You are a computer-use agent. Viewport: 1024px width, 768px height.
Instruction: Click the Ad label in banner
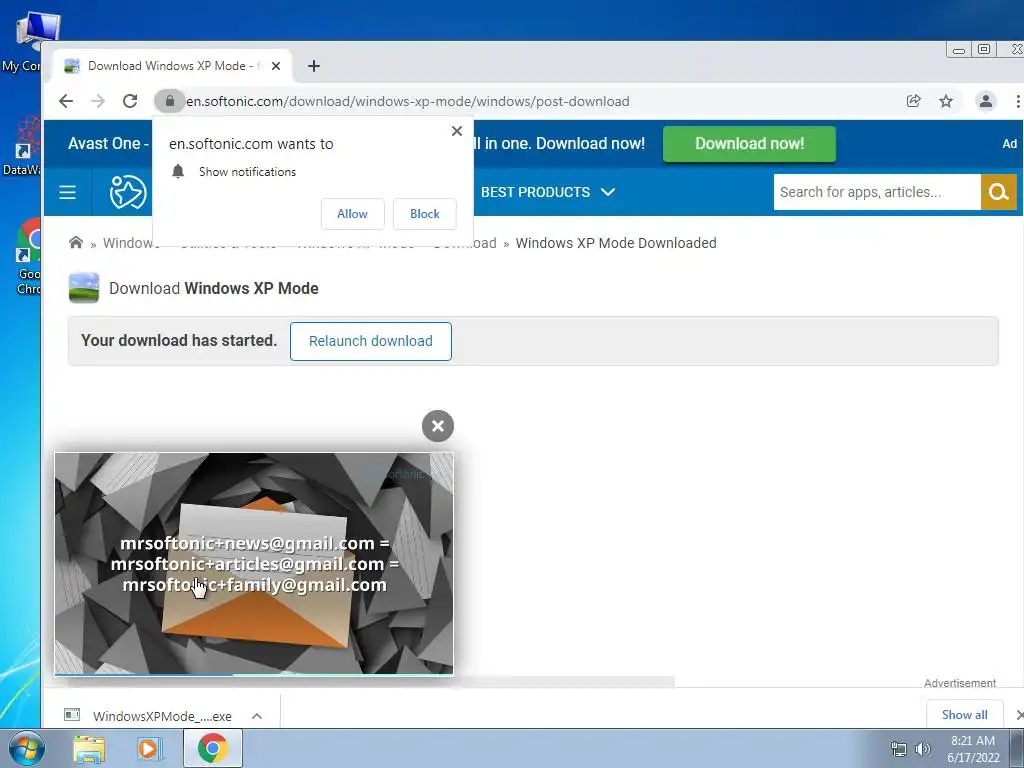click(x=1010, y=144)
